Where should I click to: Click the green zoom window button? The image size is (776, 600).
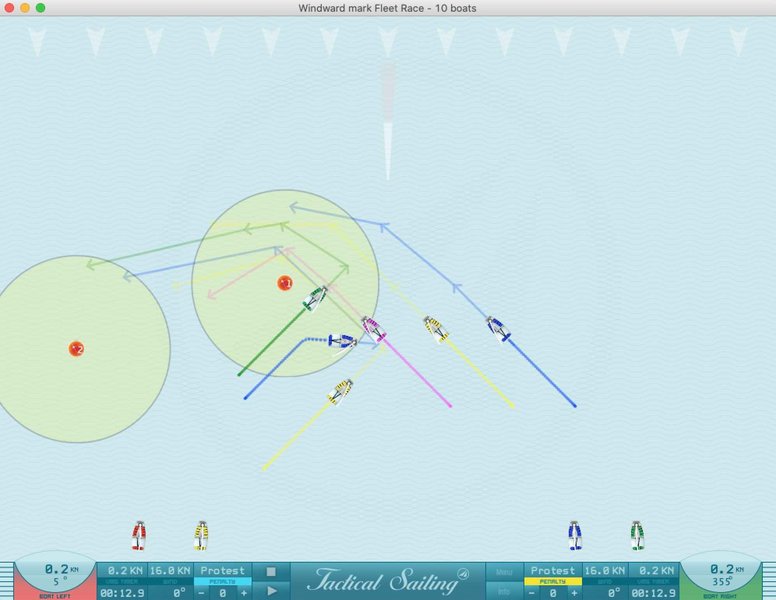tap(41, 8)
